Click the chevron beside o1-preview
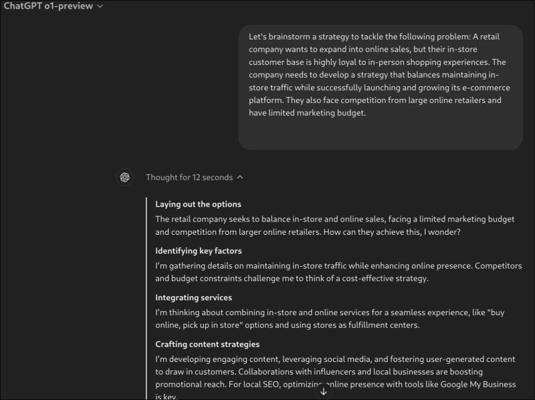The height and width of the screenshot is (400, 535). pos(100,6)
